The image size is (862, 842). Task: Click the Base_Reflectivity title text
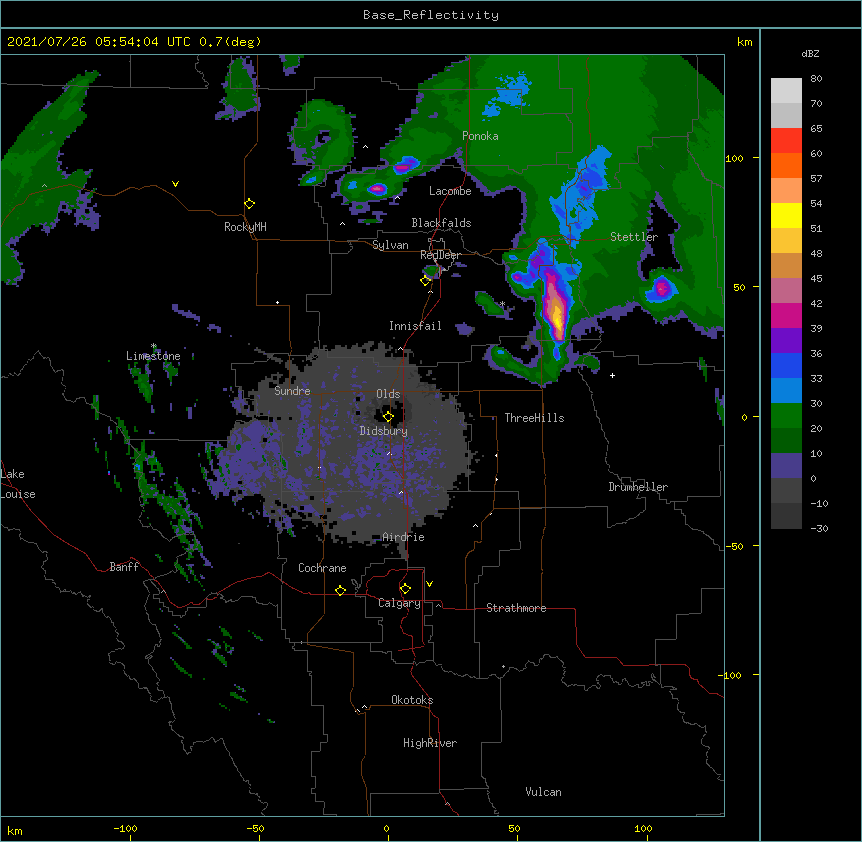[x=431, y=15]
